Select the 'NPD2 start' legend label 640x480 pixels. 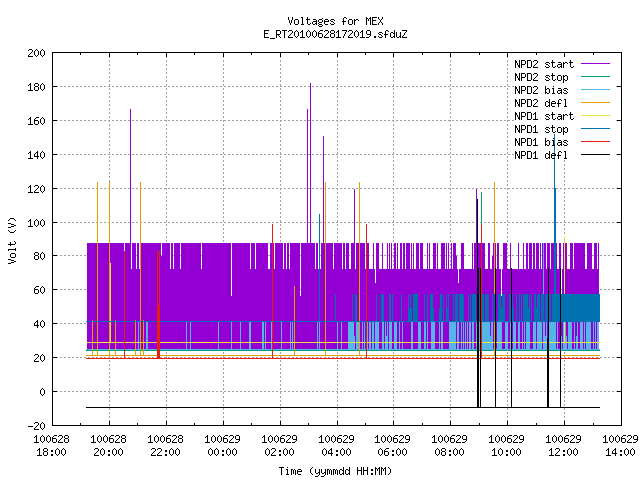click(544, 64)
